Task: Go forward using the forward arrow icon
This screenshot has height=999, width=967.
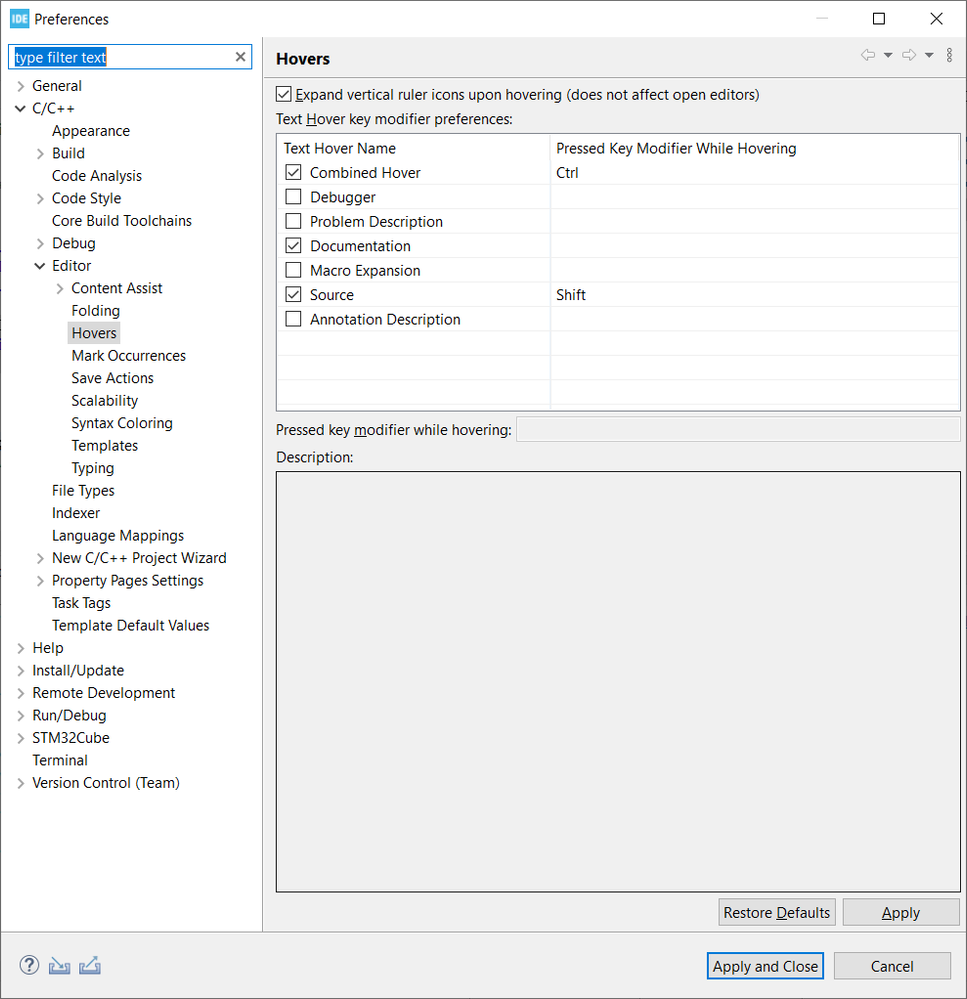Action: 908,56
